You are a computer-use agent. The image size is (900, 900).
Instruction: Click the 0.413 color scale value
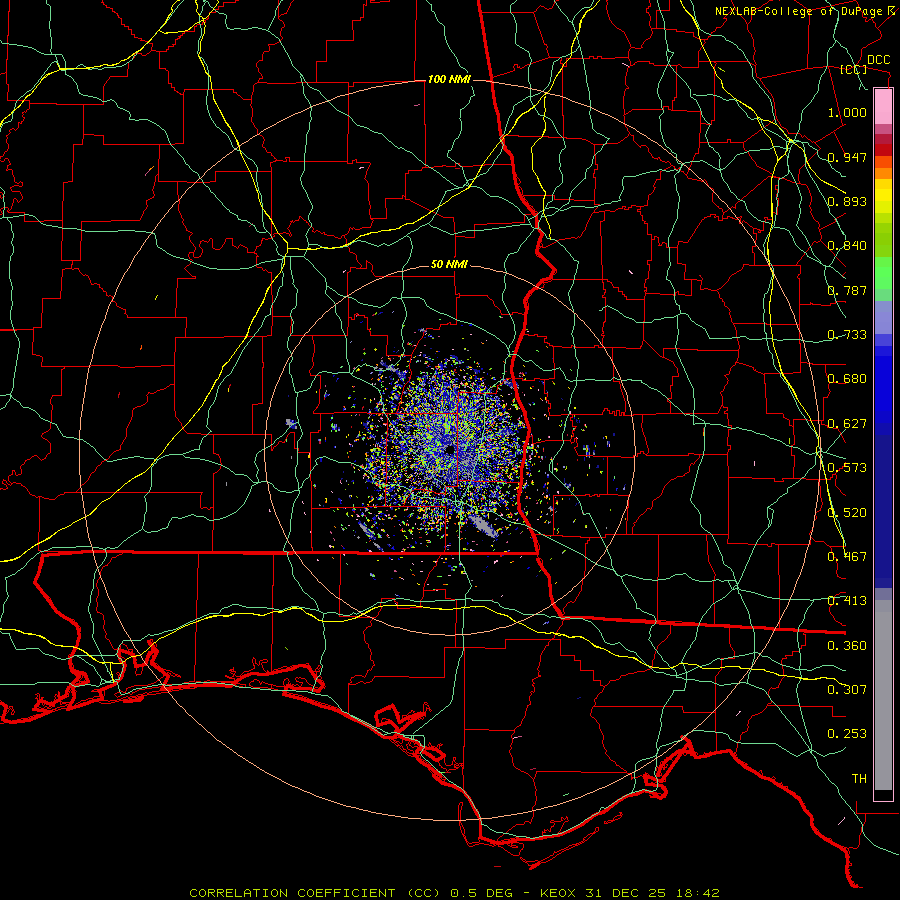[847, 601]
